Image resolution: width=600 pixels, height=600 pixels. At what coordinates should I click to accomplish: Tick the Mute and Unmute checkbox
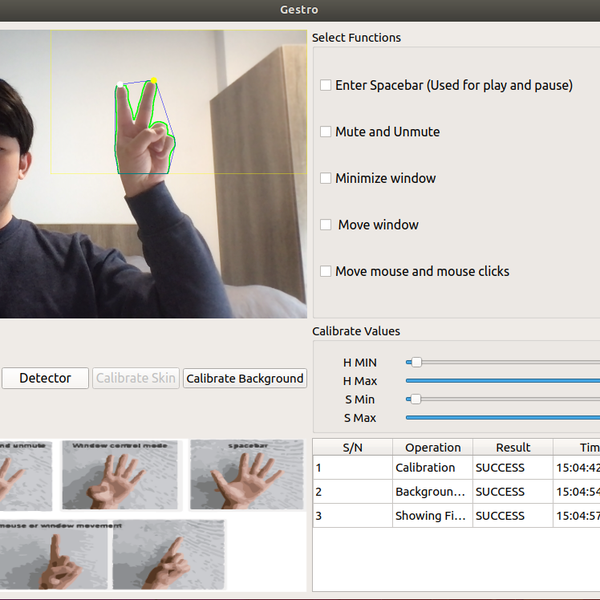[x=326, y=132]
